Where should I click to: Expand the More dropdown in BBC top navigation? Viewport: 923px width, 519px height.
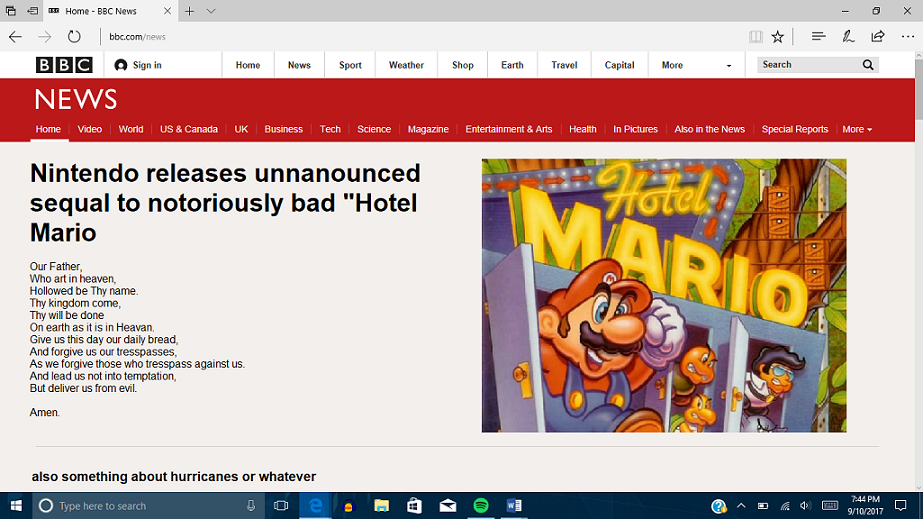pos(696,65)
